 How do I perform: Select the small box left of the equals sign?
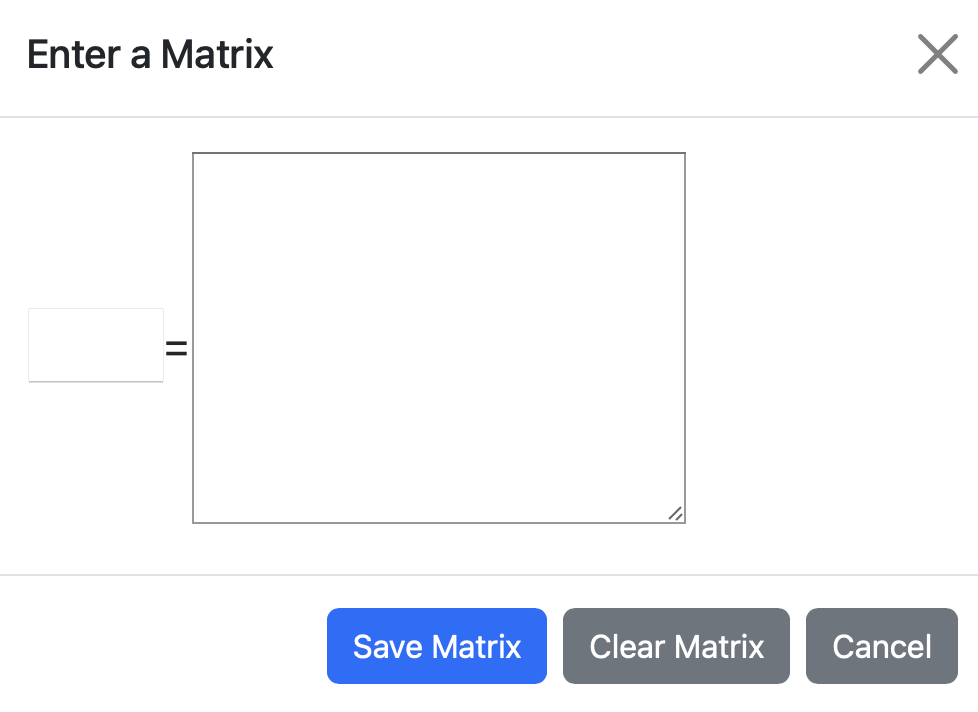click(96, 345)
